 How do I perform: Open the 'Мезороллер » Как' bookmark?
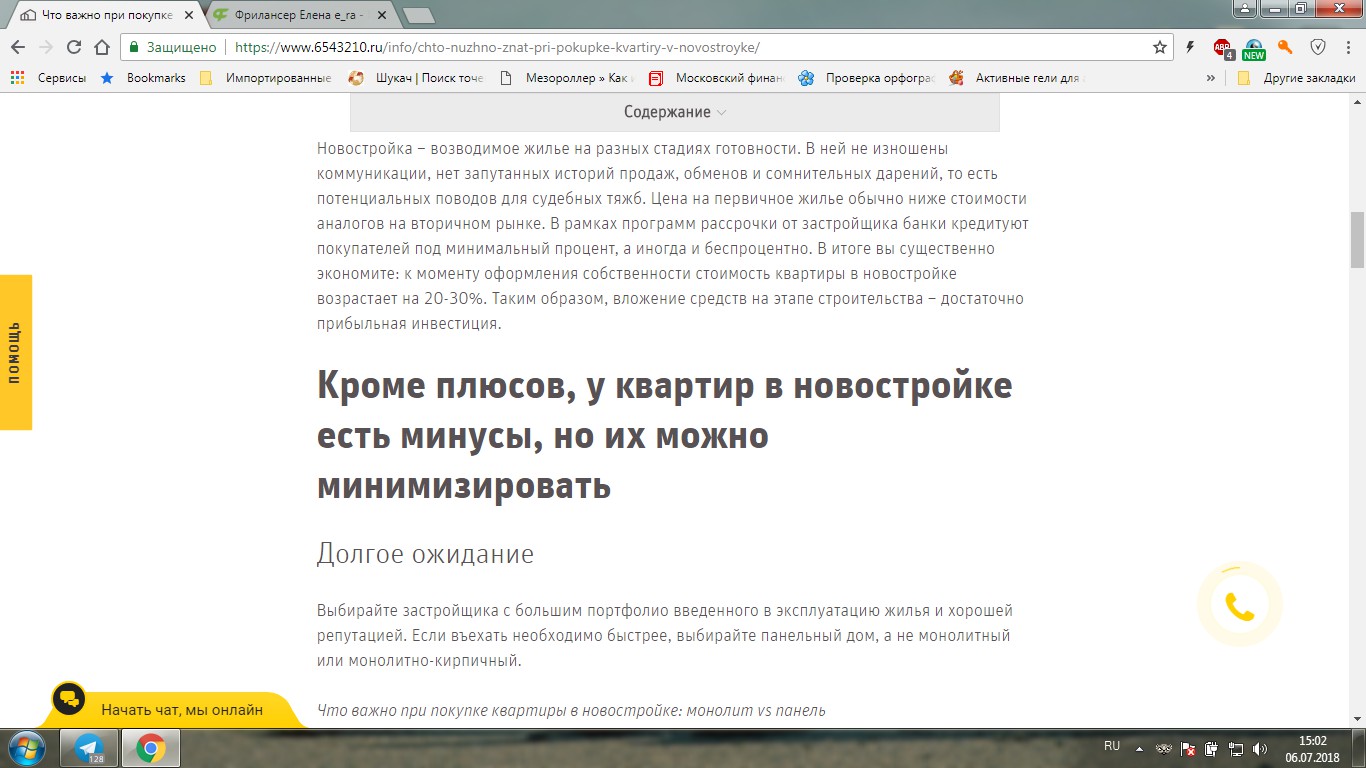[567, 78]
